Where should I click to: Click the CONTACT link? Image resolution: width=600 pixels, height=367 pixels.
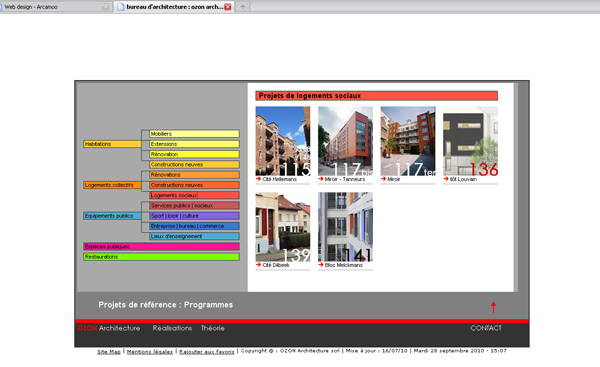[486, 328]
